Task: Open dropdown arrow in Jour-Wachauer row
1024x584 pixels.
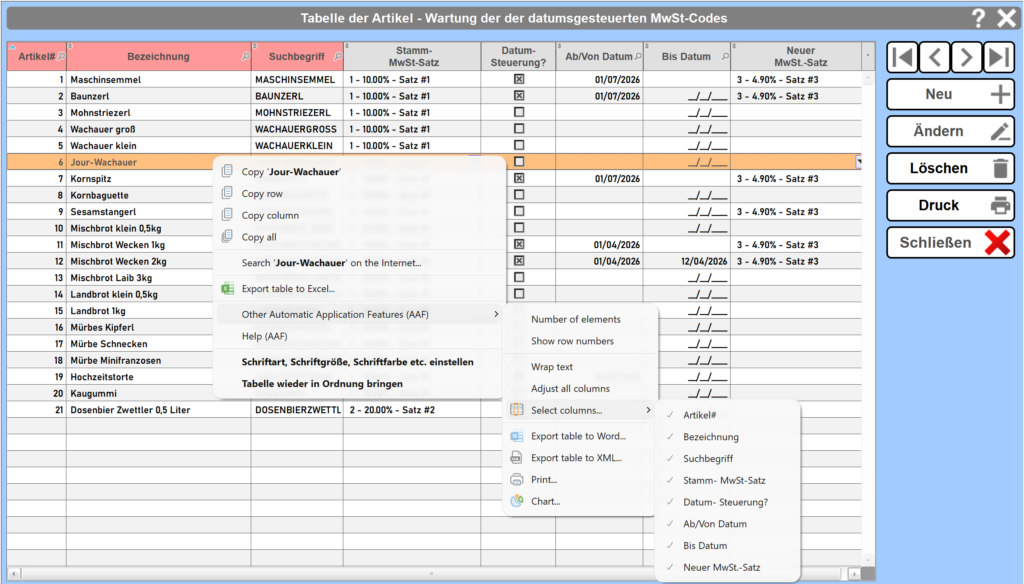Action: (x=859, y=162)
